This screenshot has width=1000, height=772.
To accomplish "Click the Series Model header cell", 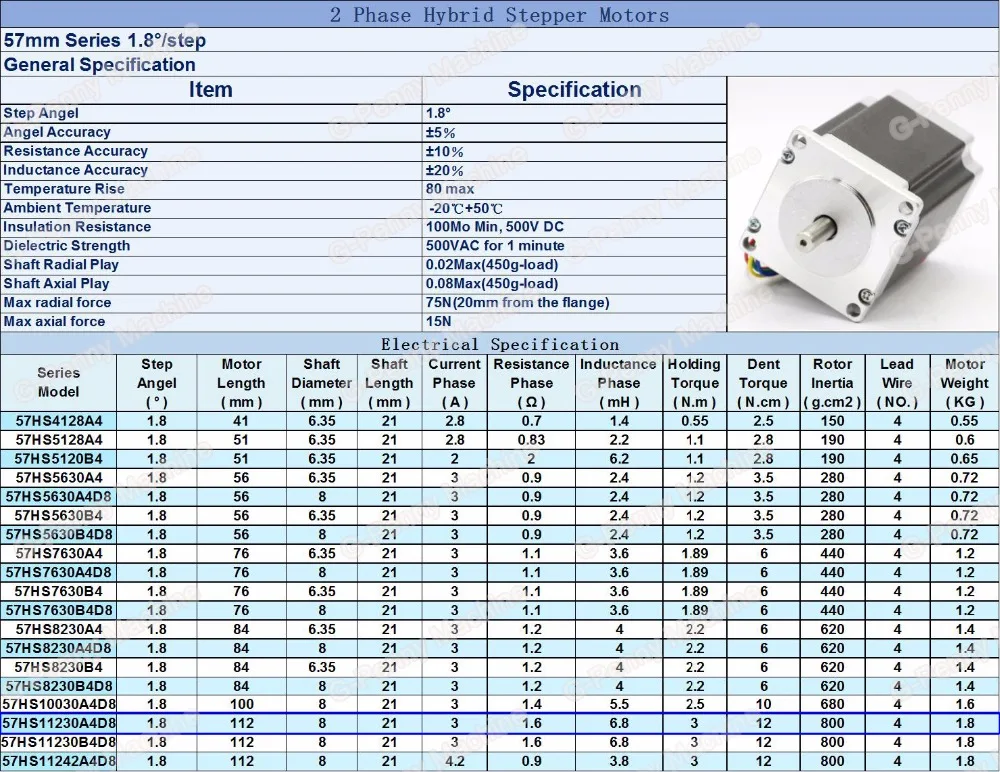I will (58, 383).
